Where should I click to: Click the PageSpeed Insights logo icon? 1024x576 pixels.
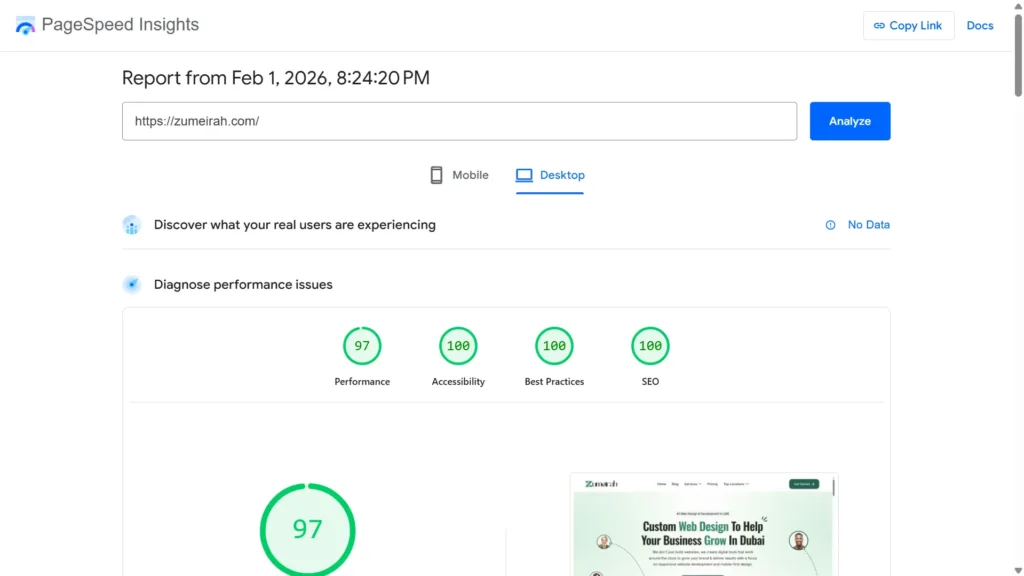[25, 24]
